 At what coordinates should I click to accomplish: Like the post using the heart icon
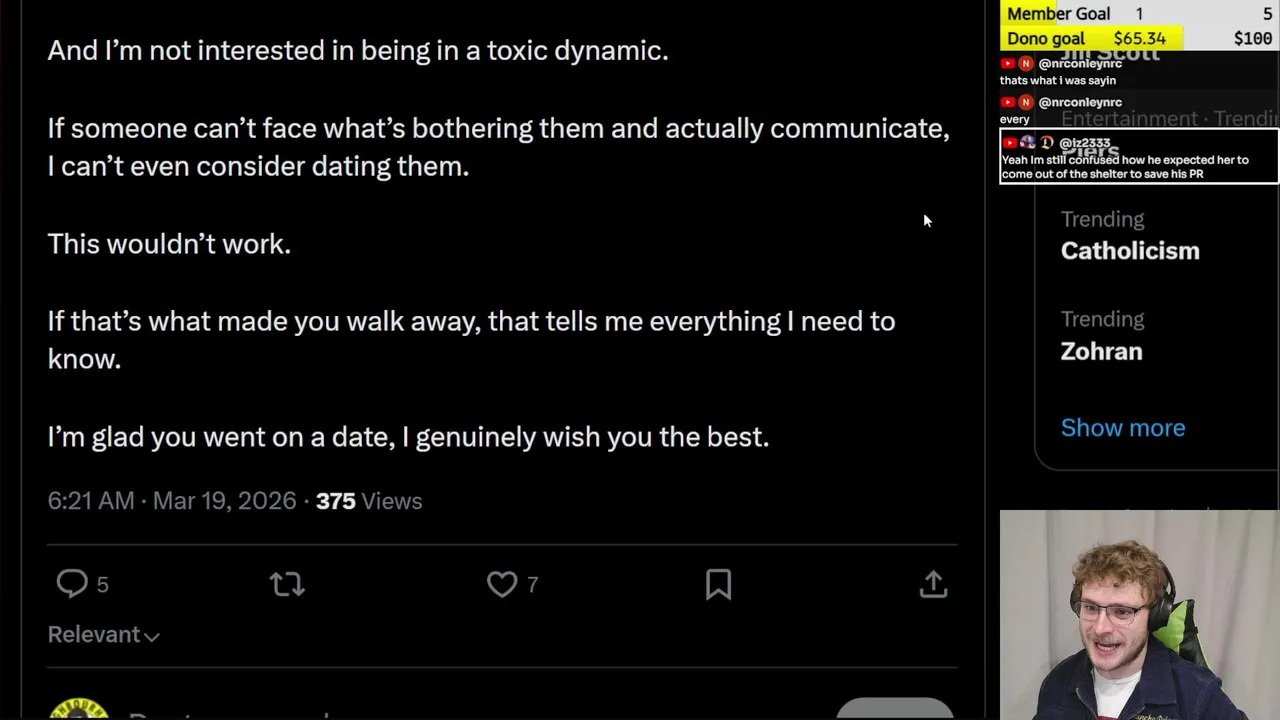click(x=502, y=584)
